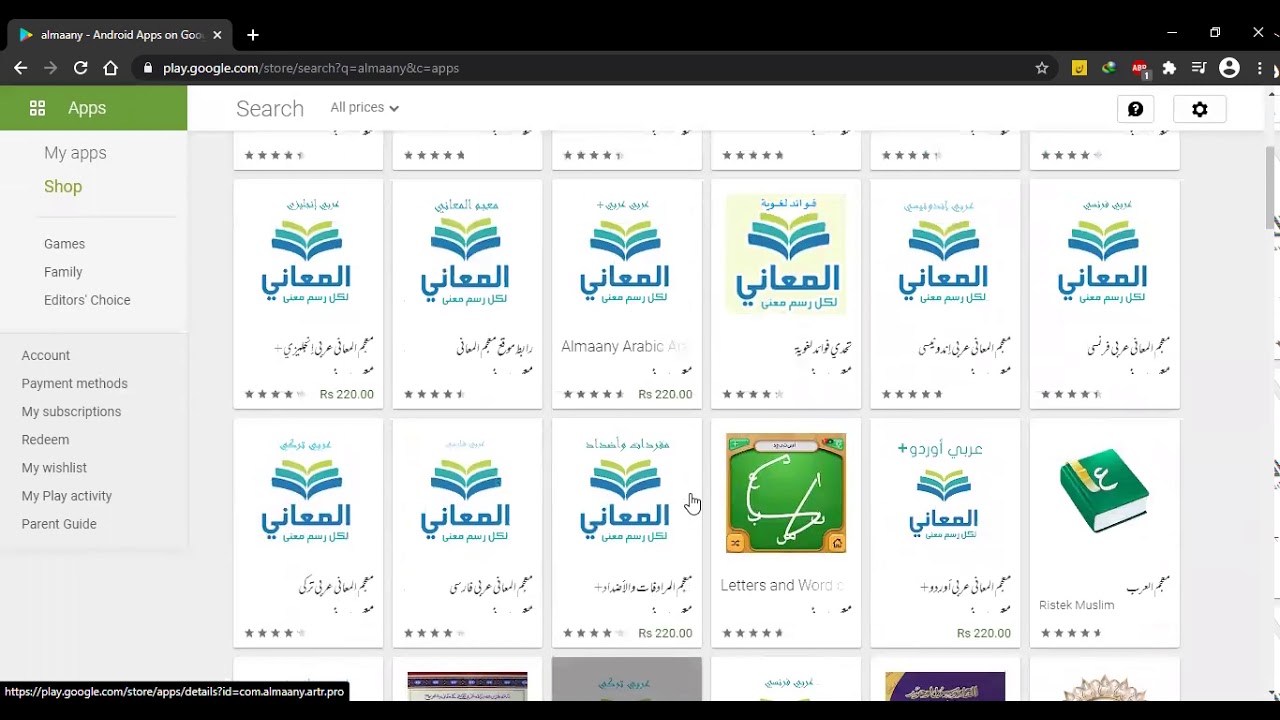Click the page's vertical scrollbar thumb
Image resolution: width=1280 pixels, height=720 pixels.
point(1272,187)
